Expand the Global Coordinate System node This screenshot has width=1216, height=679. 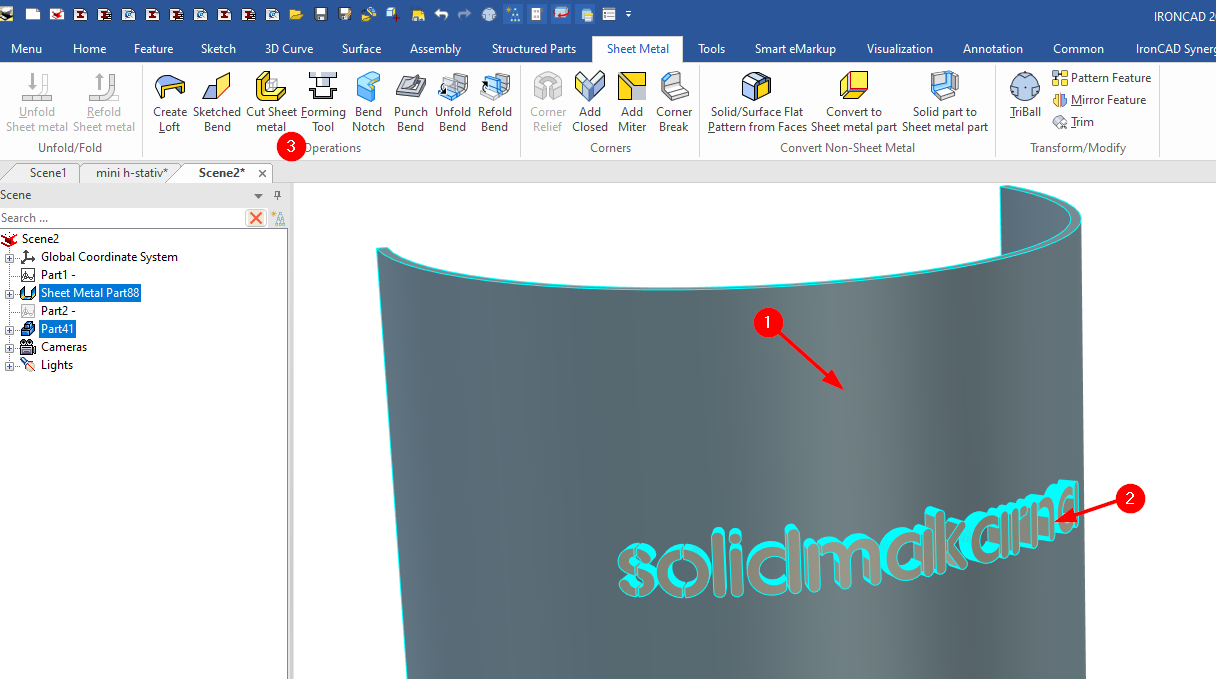(x=10, y=258)
